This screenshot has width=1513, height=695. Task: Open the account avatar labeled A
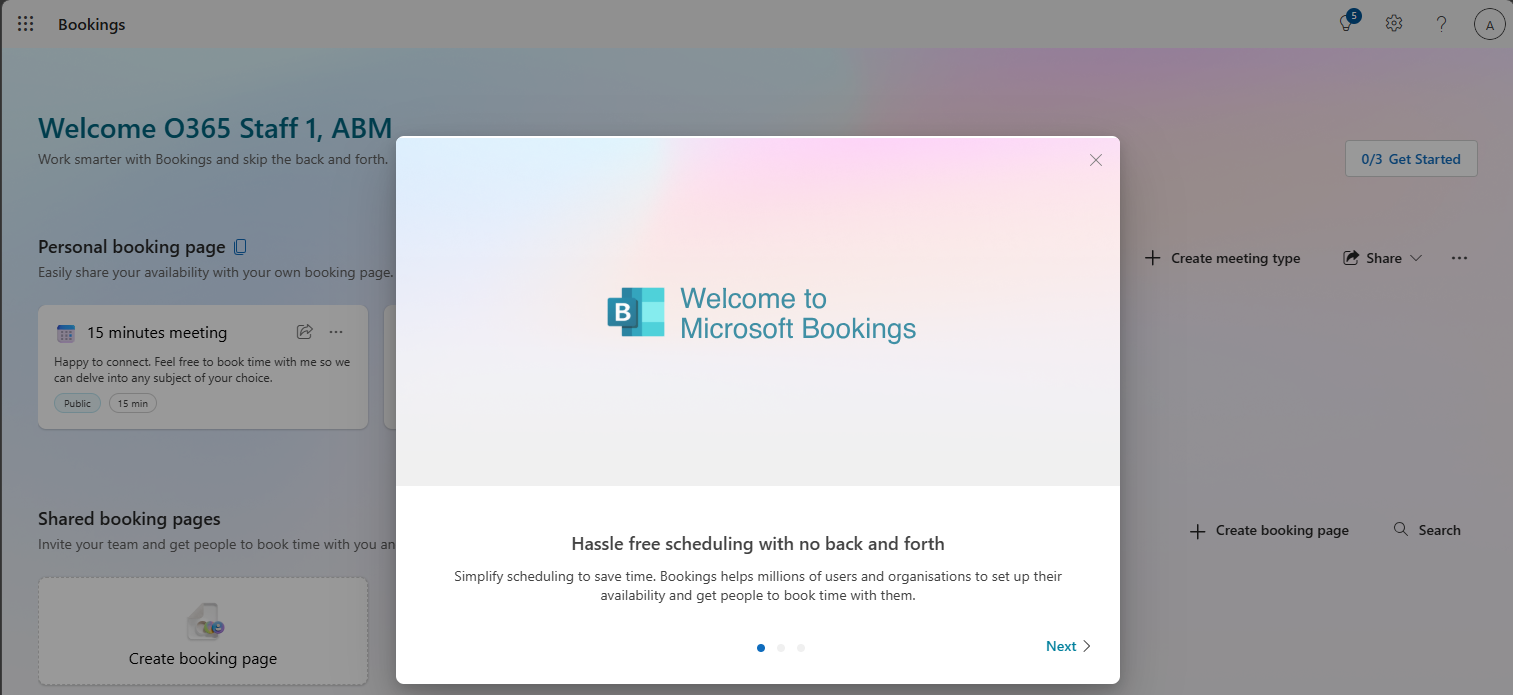click(1490, 25)
